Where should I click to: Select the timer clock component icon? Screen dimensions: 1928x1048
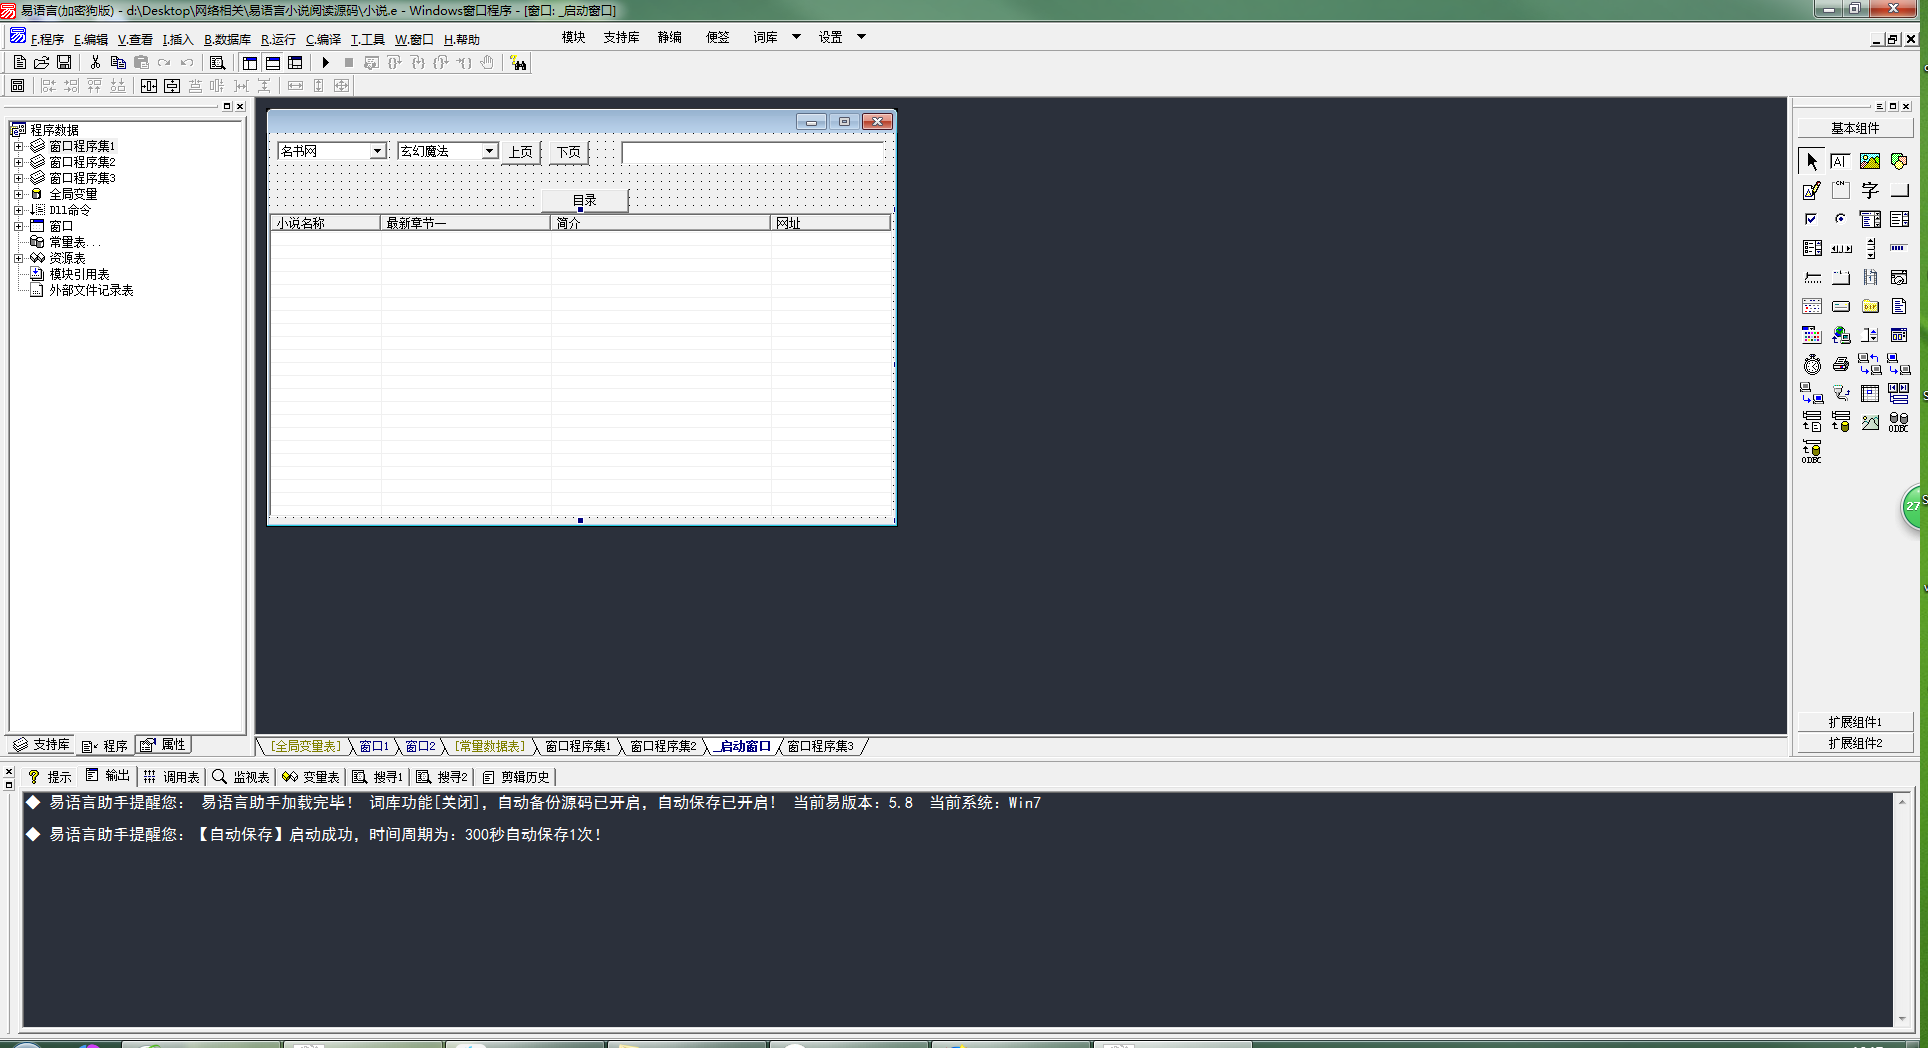pos(1812,365)
